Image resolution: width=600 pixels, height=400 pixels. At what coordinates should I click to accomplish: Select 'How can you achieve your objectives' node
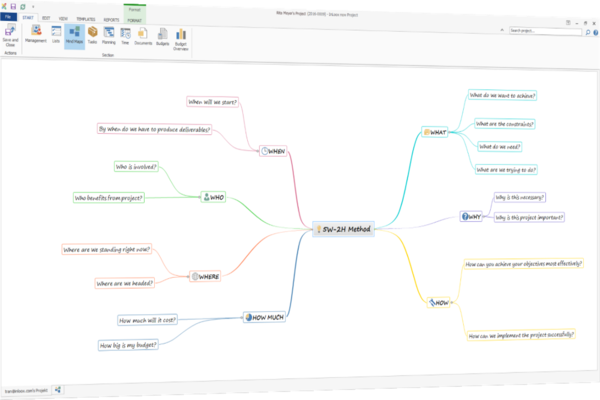(523, 264)
